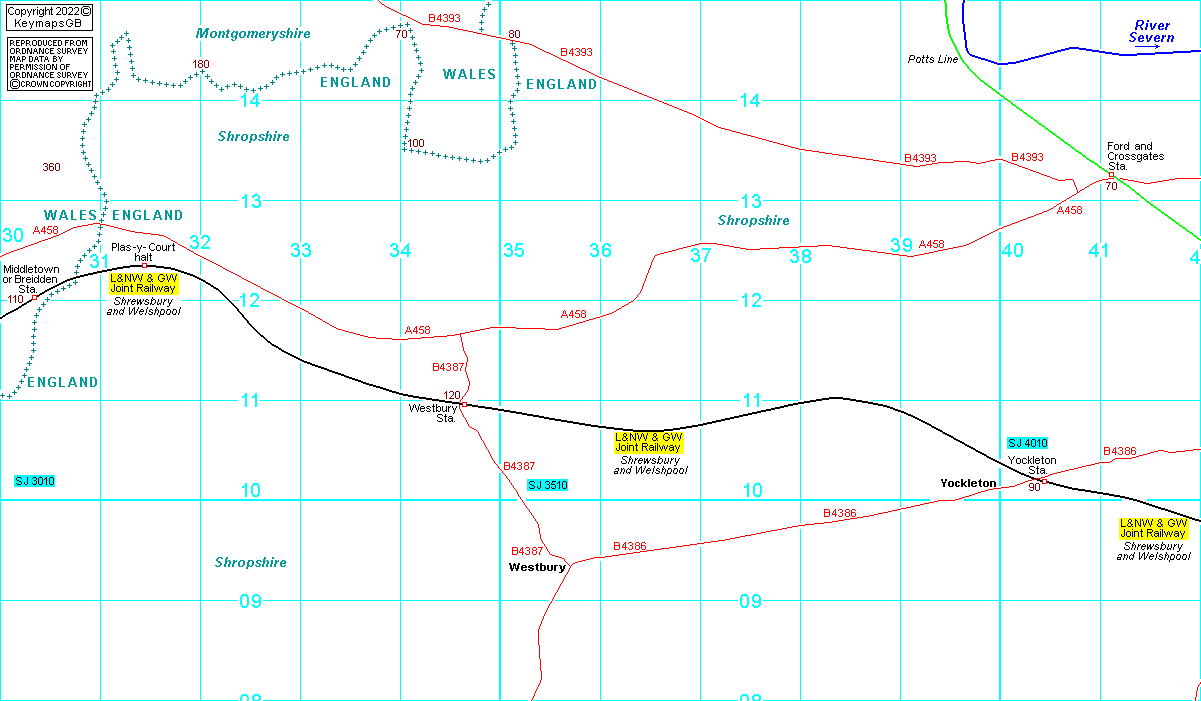Select the Yockleton village name
Viewport: 1201px width, 701px height.
[x=968, y=483]
